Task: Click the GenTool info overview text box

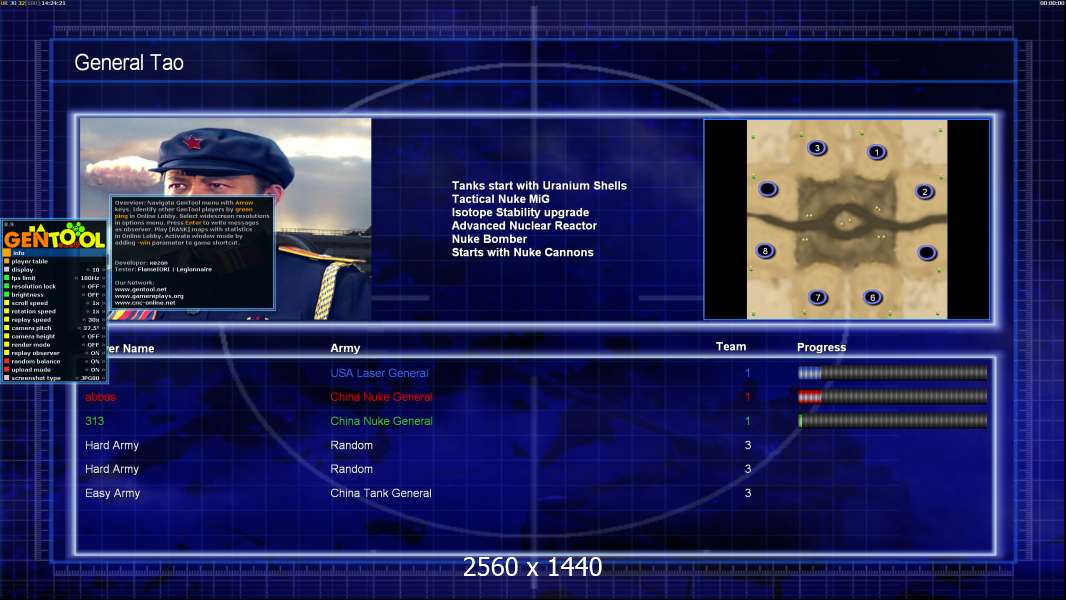Action: click(x=192, y=252)
